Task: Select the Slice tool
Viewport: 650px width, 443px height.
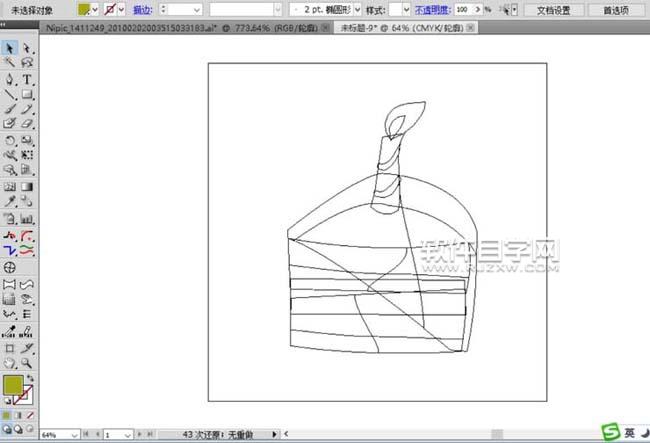Action: click(x=27, y=348)
